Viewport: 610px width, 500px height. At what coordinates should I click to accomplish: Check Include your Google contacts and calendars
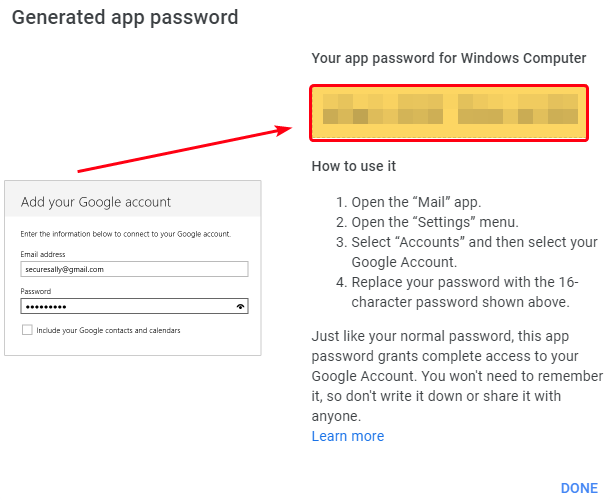click(x=25, y=330)
